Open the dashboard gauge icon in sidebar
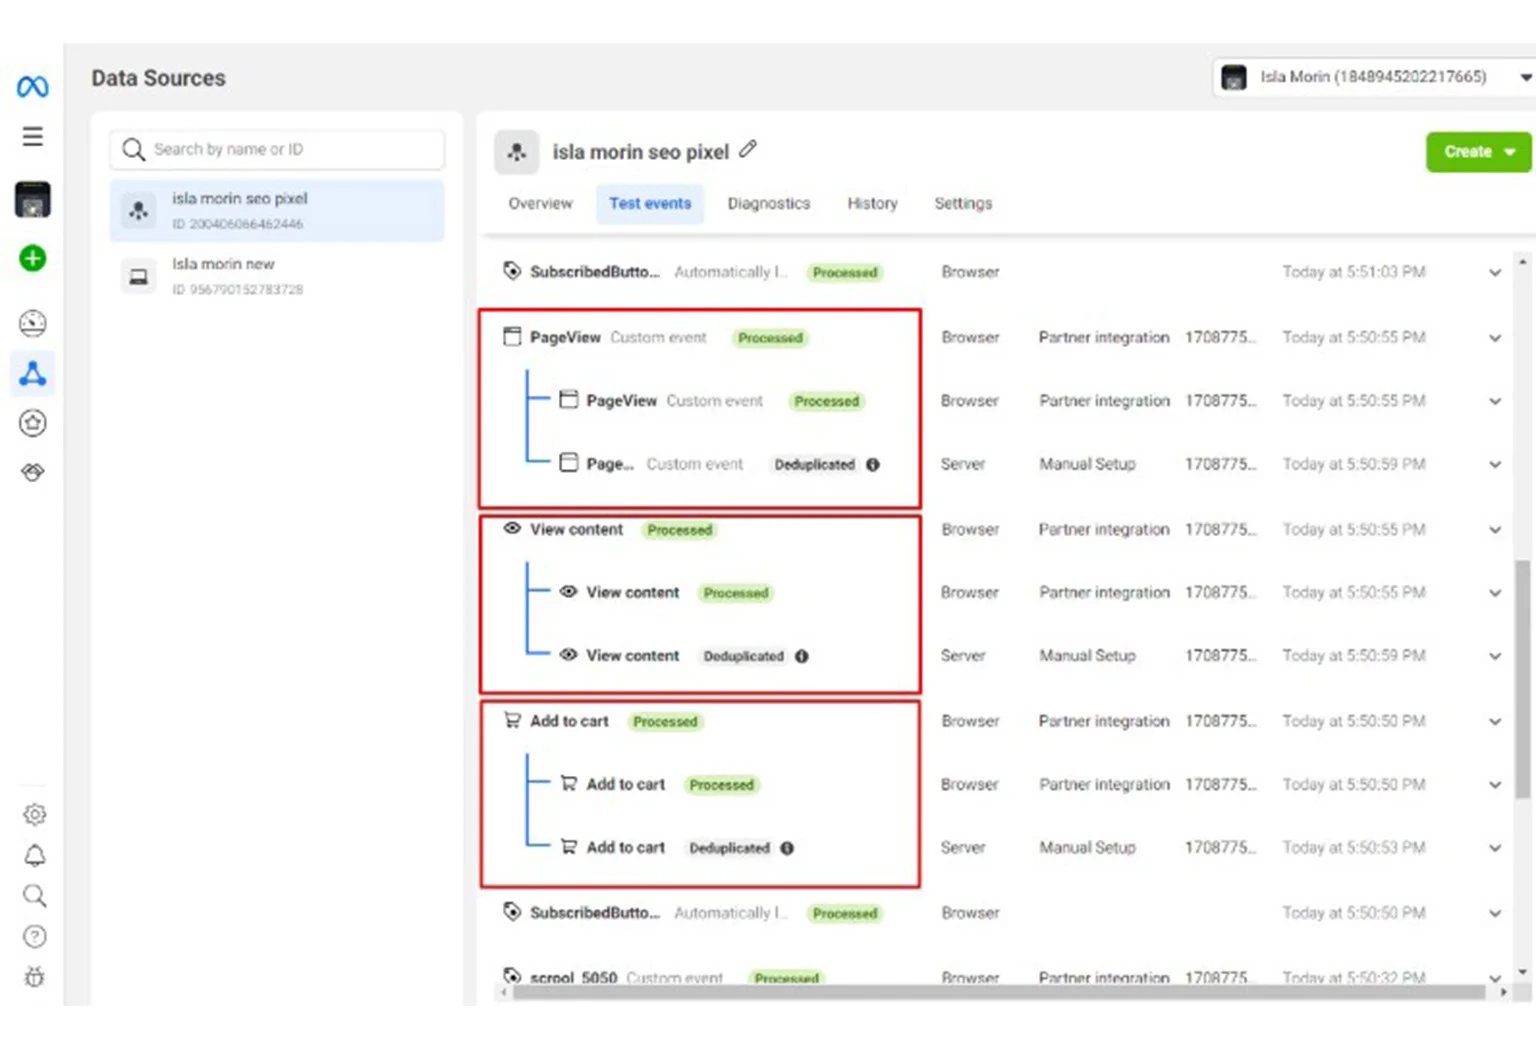Image resolution: width=1536 pixels, height=1040 pixels. 32,323
